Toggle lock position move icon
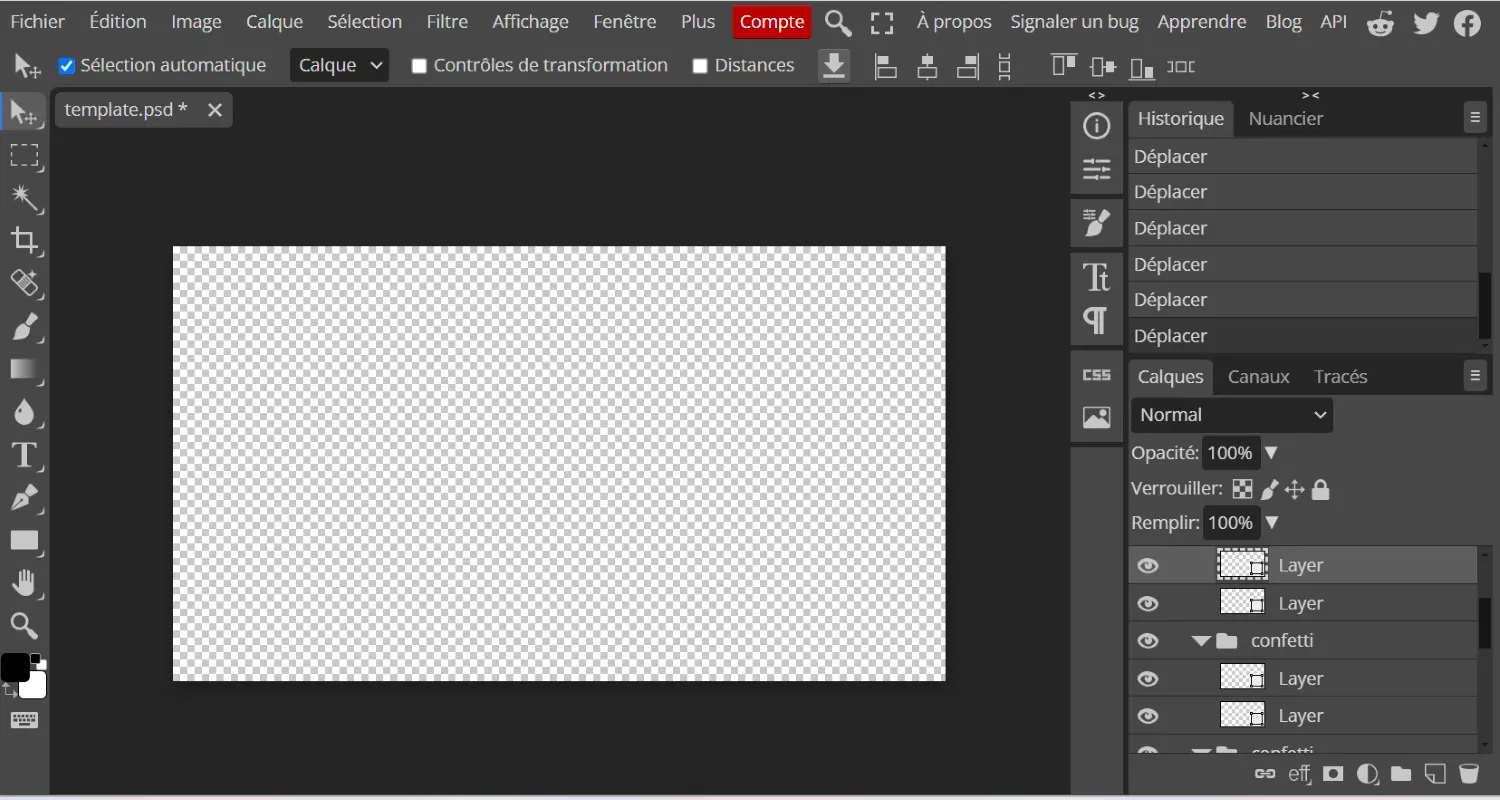Screen dimensions: 1500x800 pyautogui.click(x=1294, y=490)
